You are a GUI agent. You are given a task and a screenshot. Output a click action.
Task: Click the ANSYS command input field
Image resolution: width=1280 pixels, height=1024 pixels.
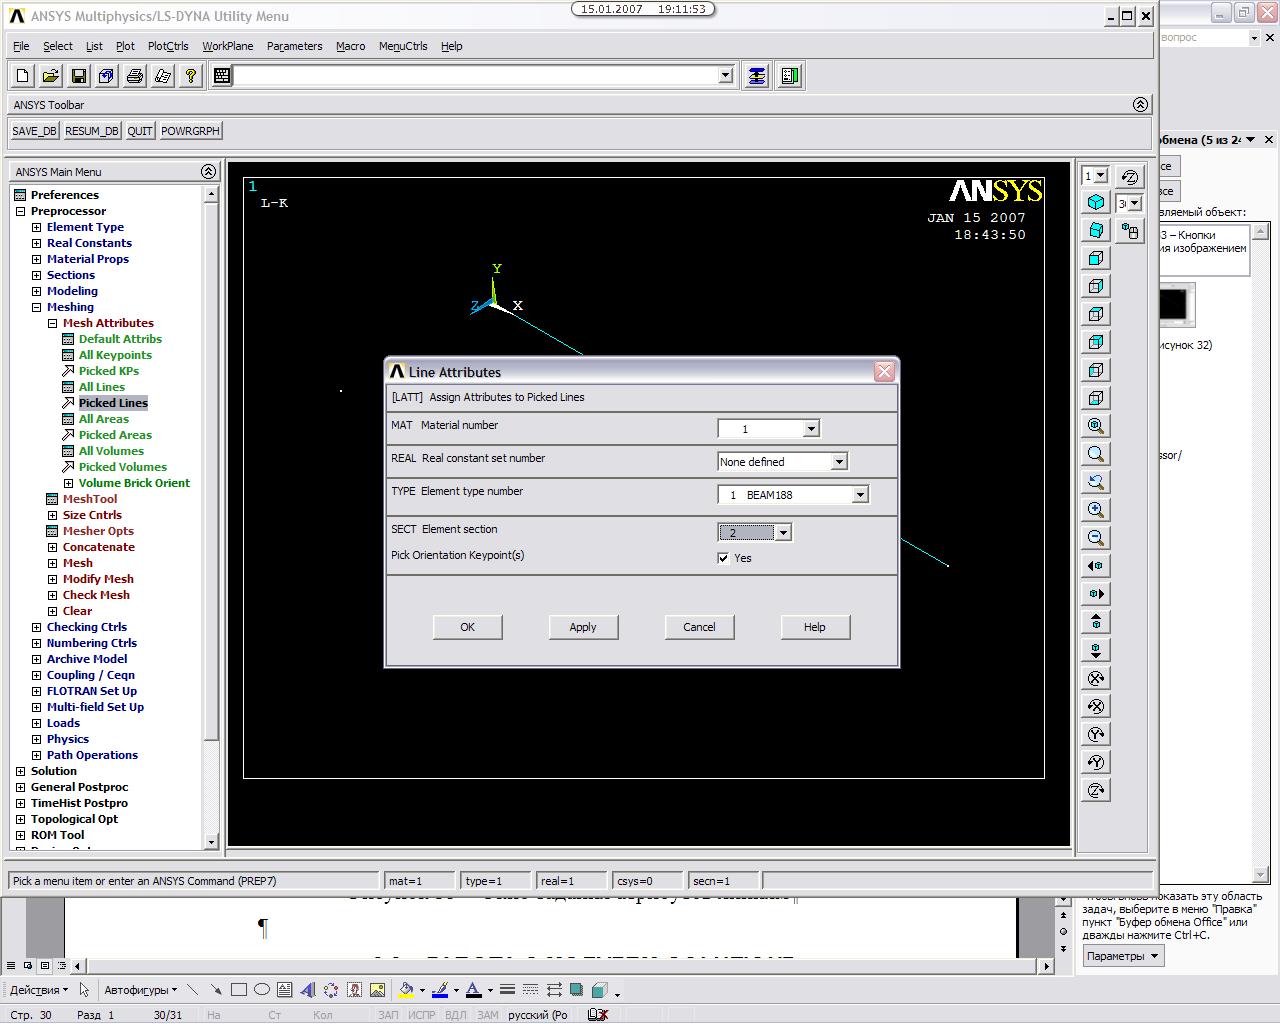pos(475,76)
